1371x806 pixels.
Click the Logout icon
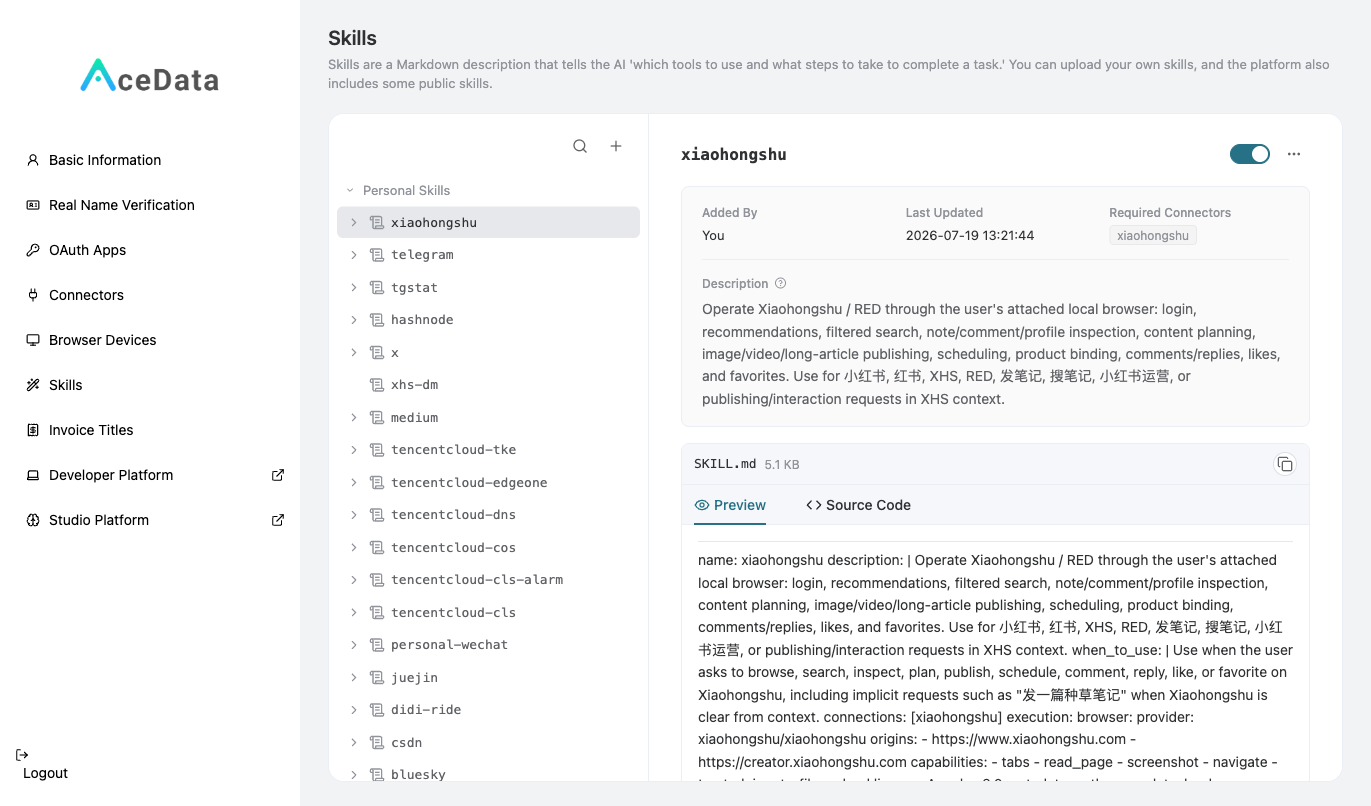(23, 754)
